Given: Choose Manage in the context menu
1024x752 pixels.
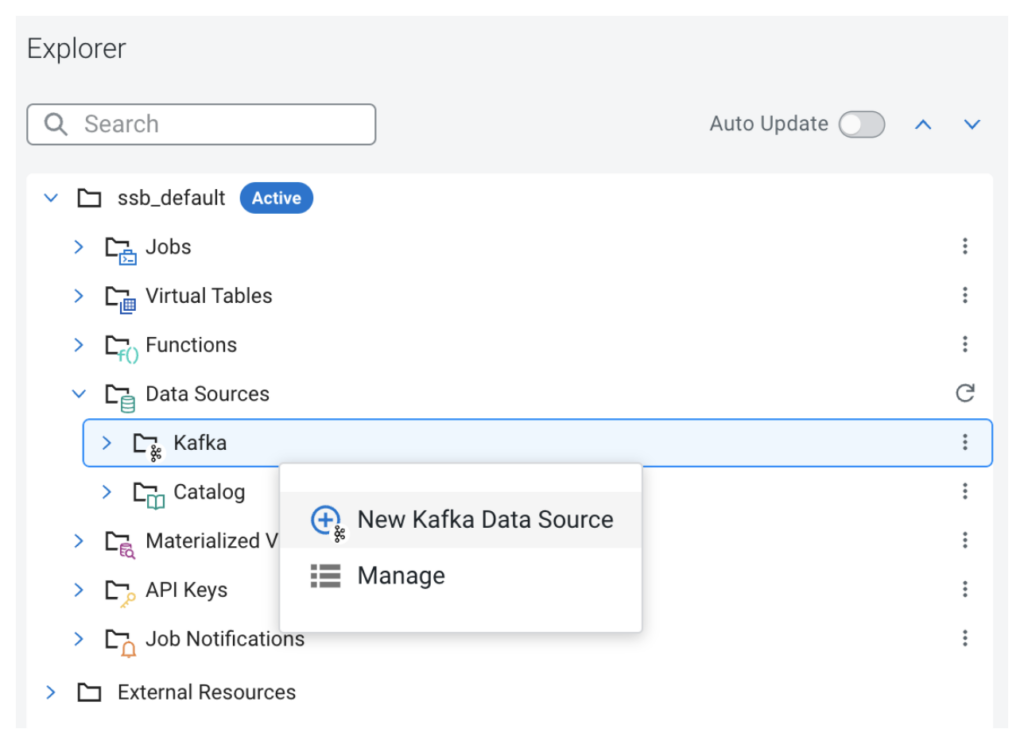Looking at the screenshot, I should tap(401, 575).
